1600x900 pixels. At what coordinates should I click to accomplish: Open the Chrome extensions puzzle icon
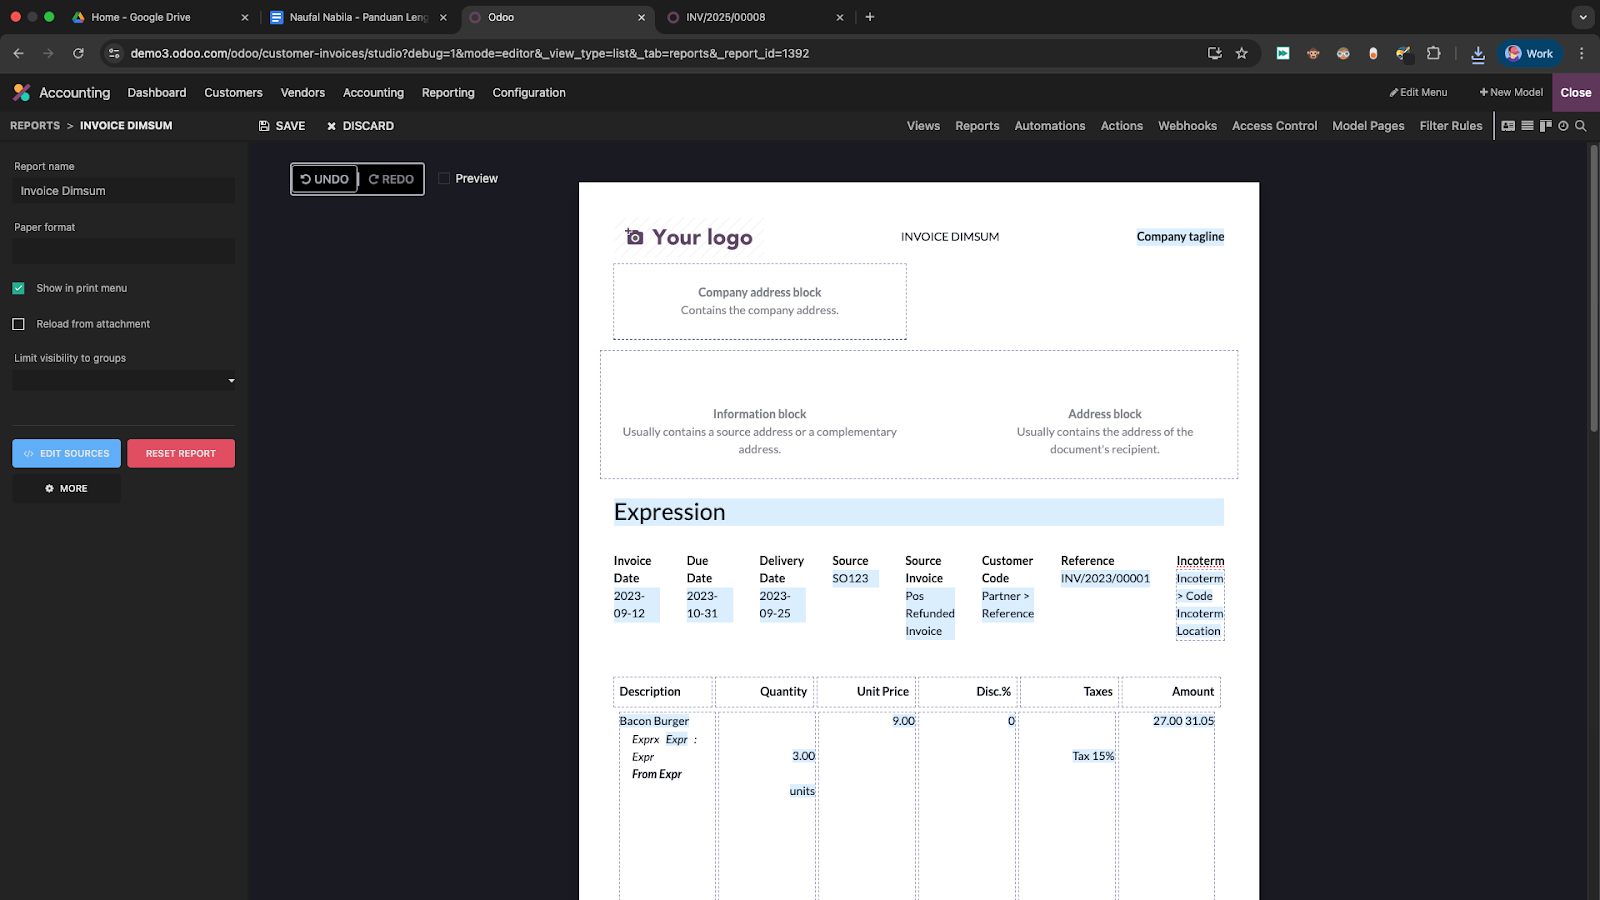coord(1433,53)
